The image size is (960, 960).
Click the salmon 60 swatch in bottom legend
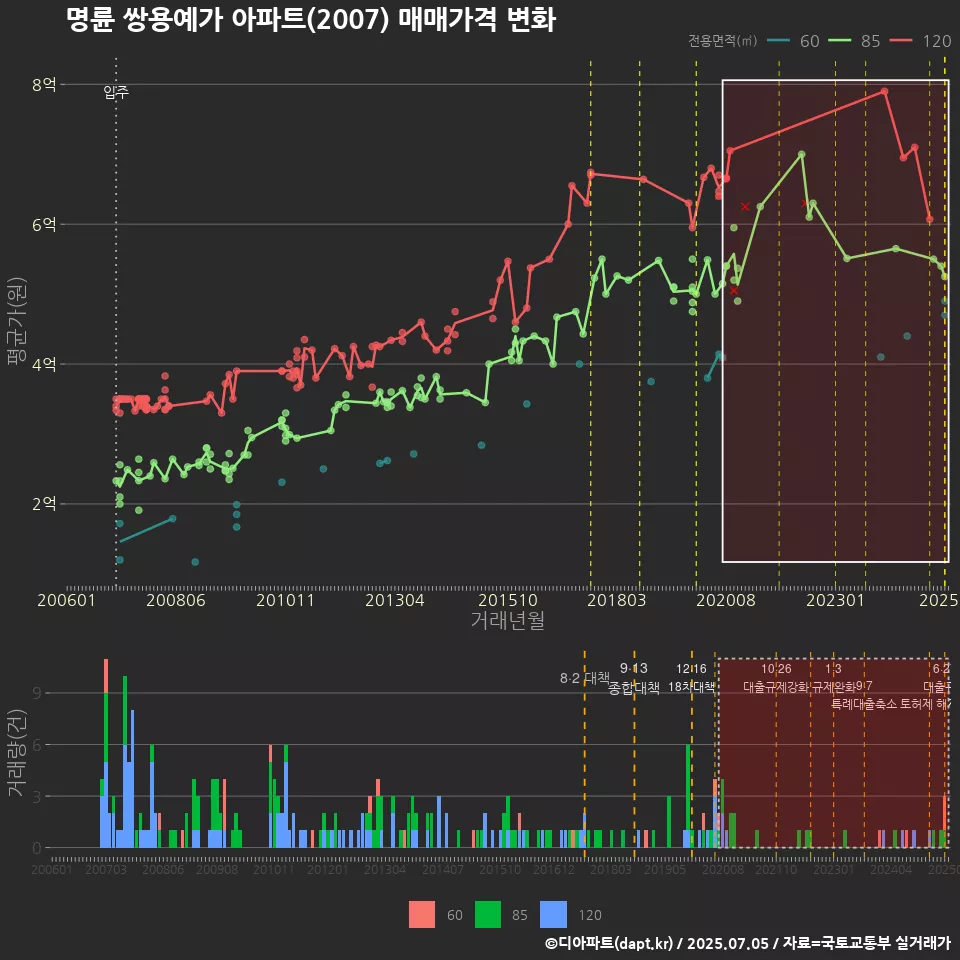pyautogui.click(x=422, y=915)
